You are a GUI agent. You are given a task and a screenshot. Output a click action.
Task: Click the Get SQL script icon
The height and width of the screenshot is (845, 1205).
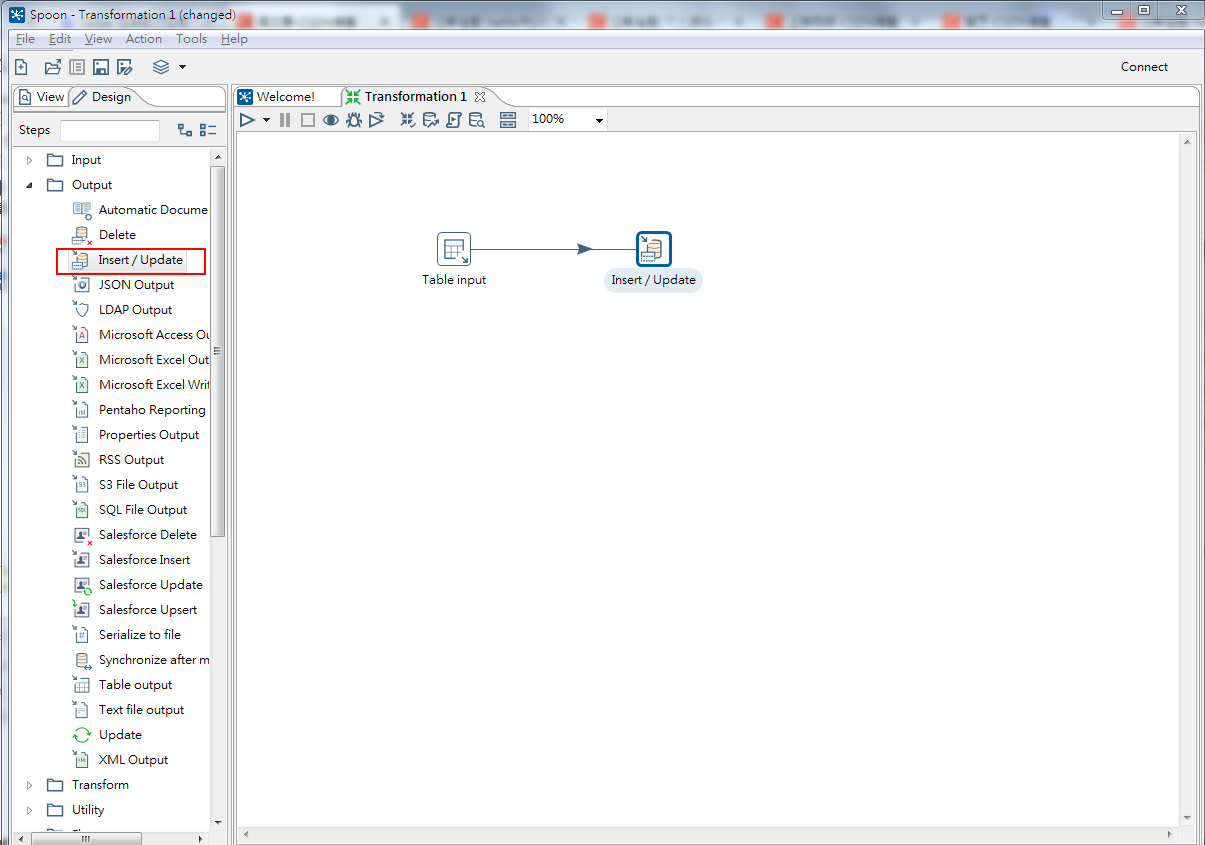454,120
